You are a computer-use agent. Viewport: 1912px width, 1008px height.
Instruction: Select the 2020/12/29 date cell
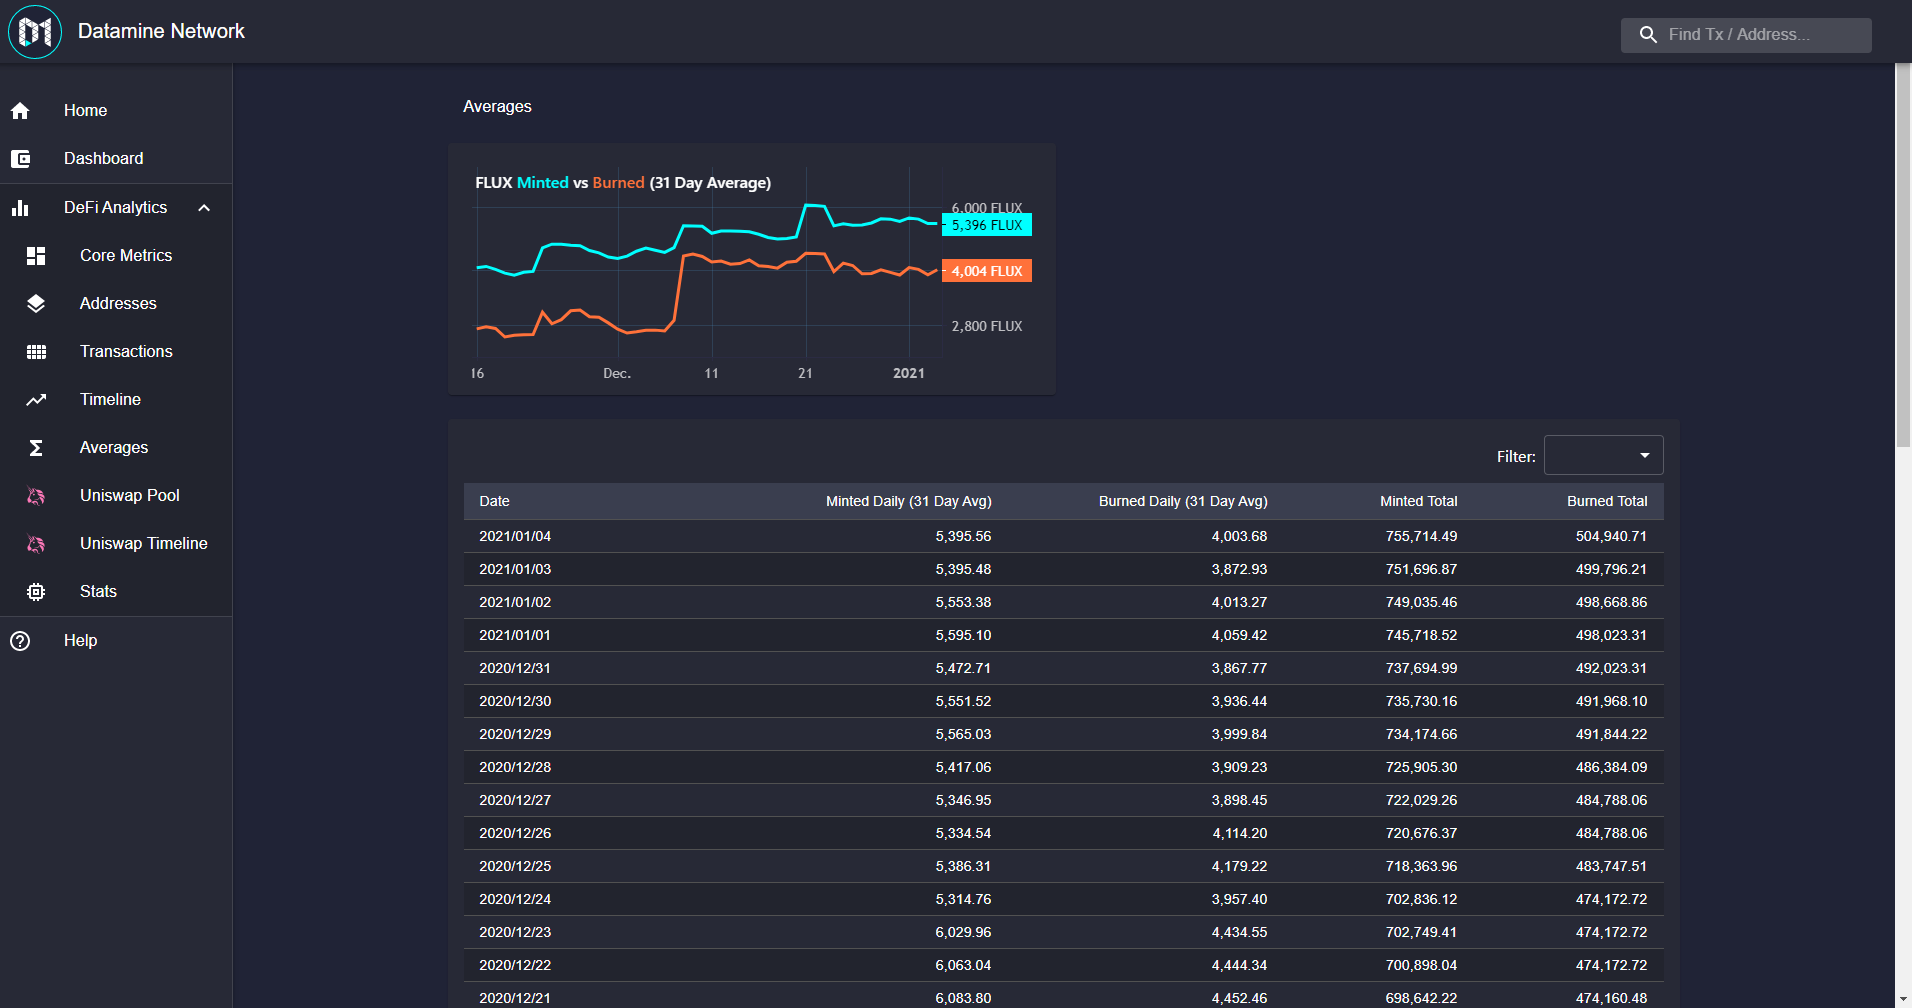point(515,734)
